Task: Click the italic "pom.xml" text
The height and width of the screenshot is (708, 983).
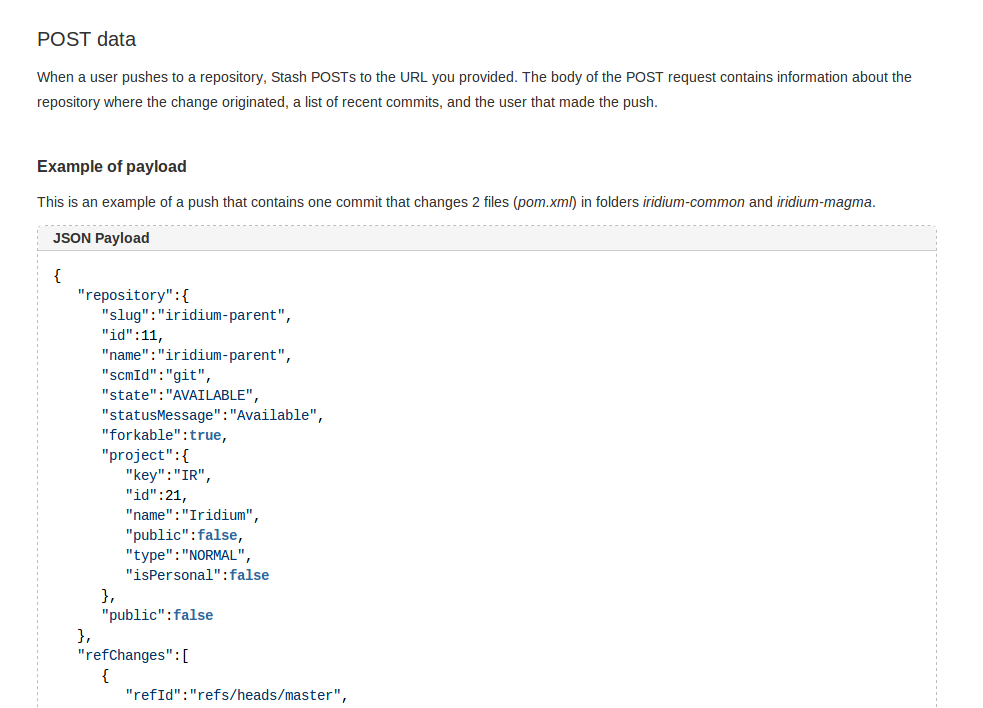Action: pos(546,202)
